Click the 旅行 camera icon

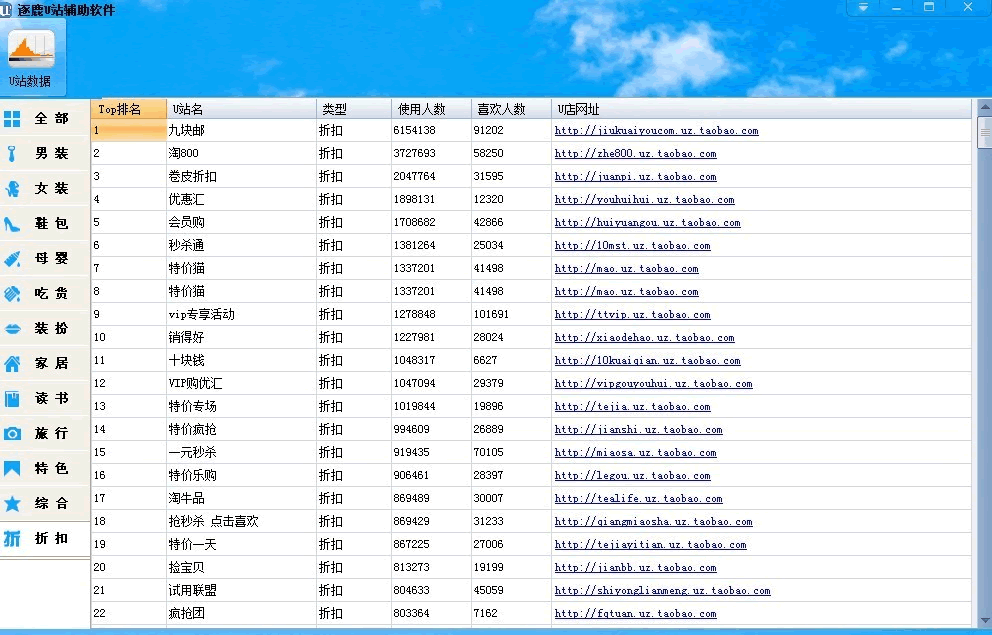tap(12, 434)
